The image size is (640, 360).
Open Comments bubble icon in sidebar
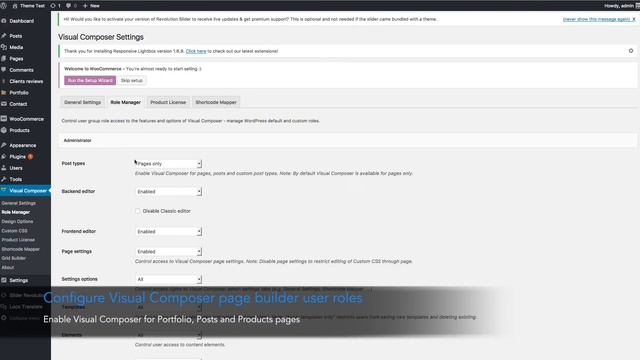pos(4,70)
